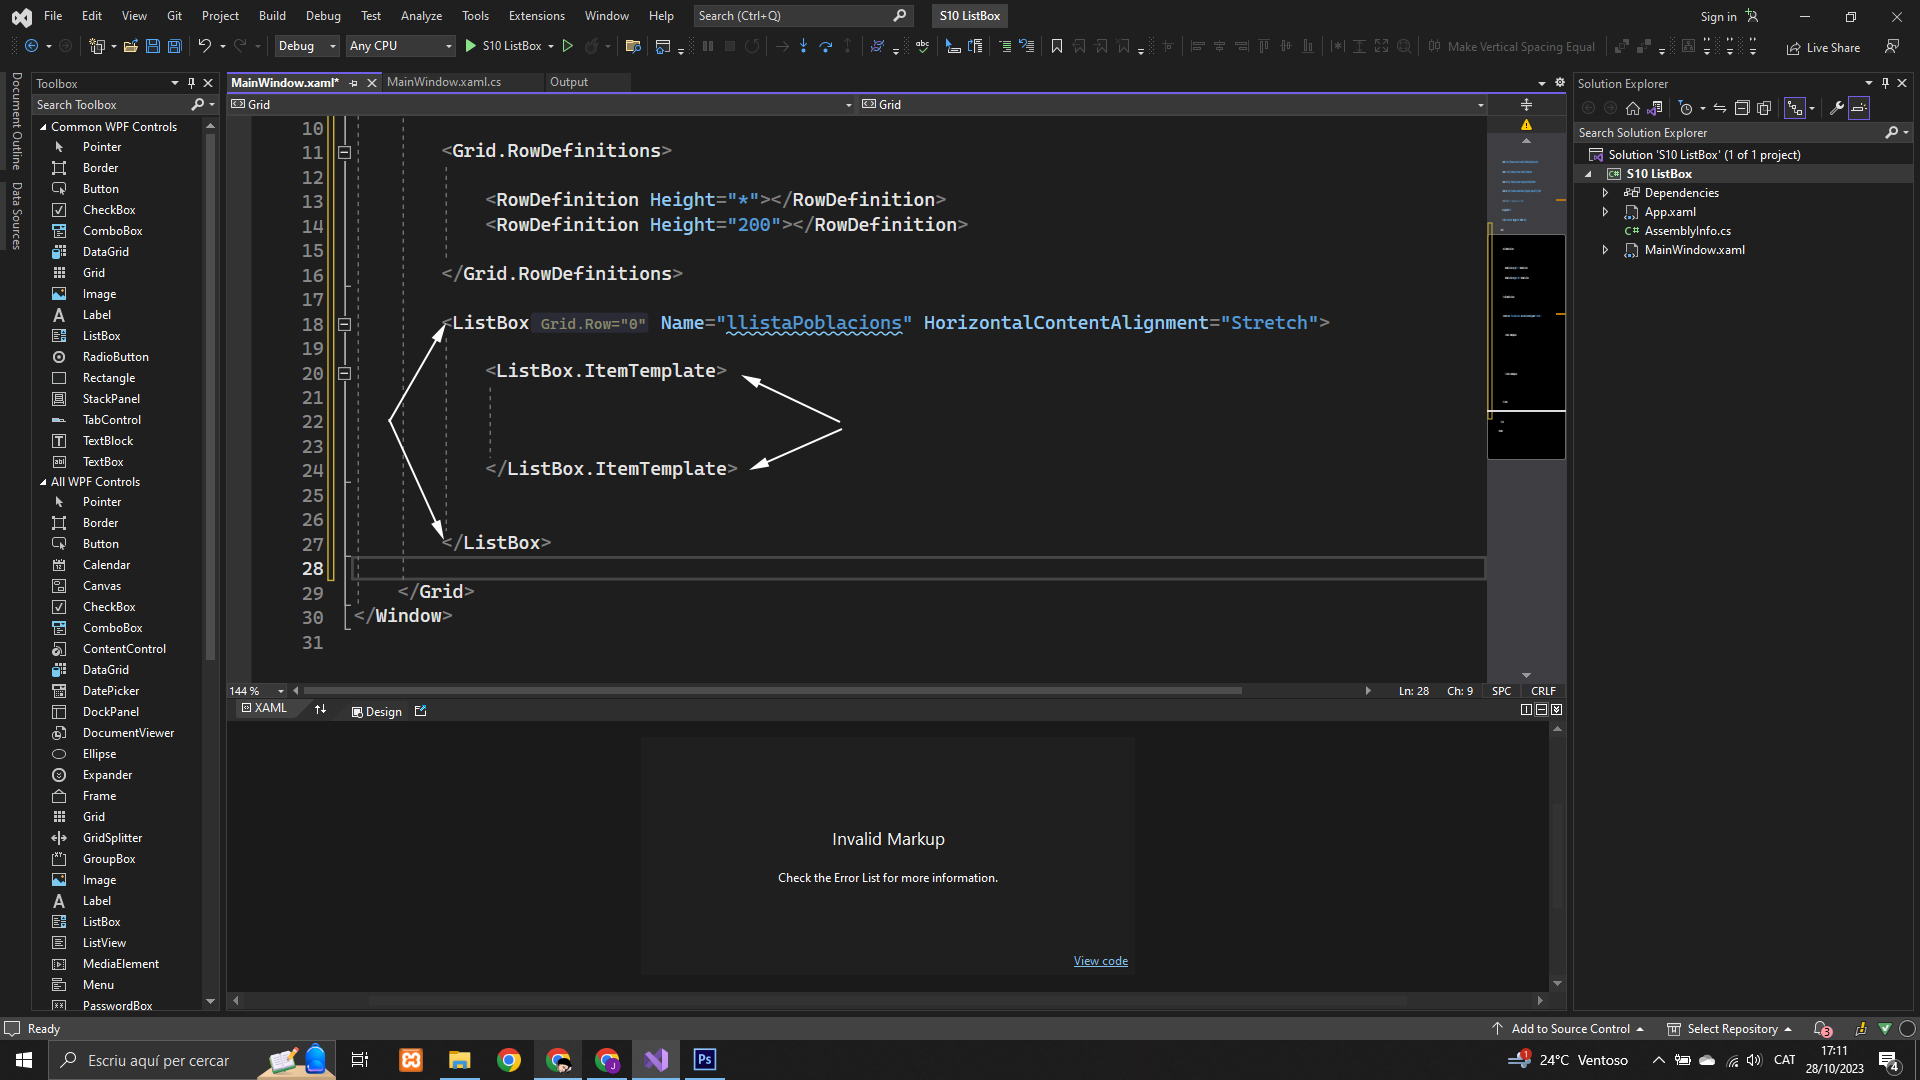Click the Live Share button

(x=1823, y=47)
